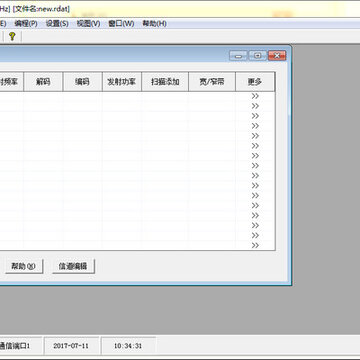Close the inner channel window
This screenshot has width=360, height=360.
[x=277, y=56]
